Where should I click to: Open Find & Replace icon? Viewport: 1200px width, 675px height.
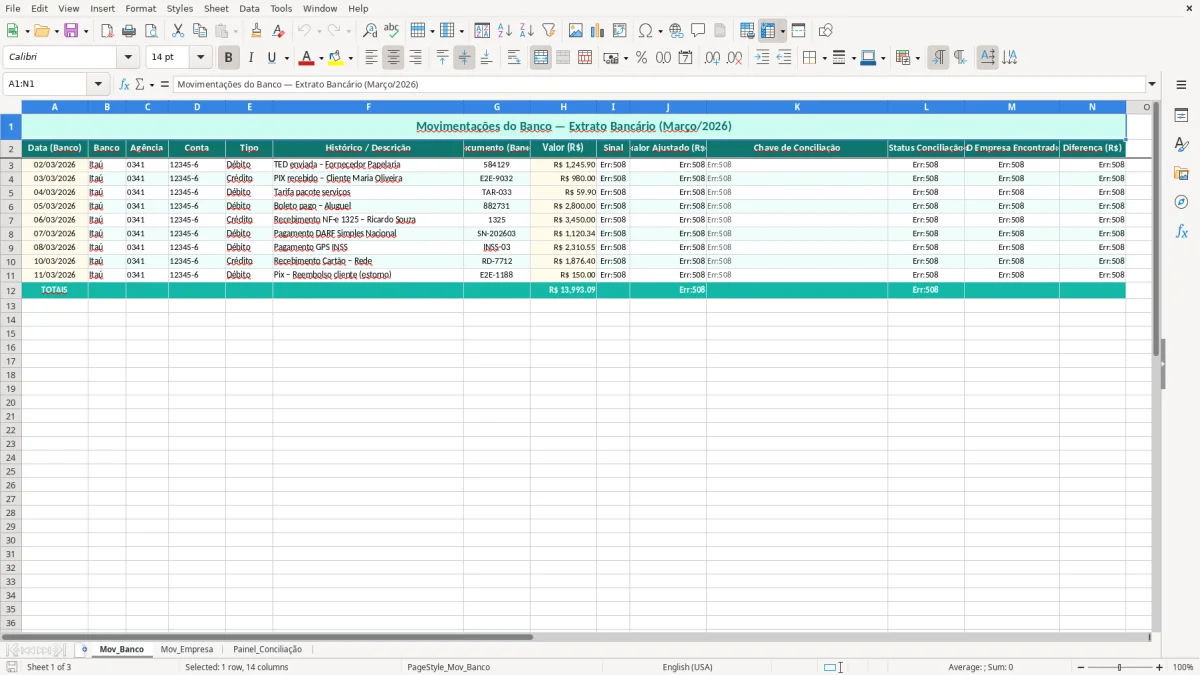[x=370, y=31]
